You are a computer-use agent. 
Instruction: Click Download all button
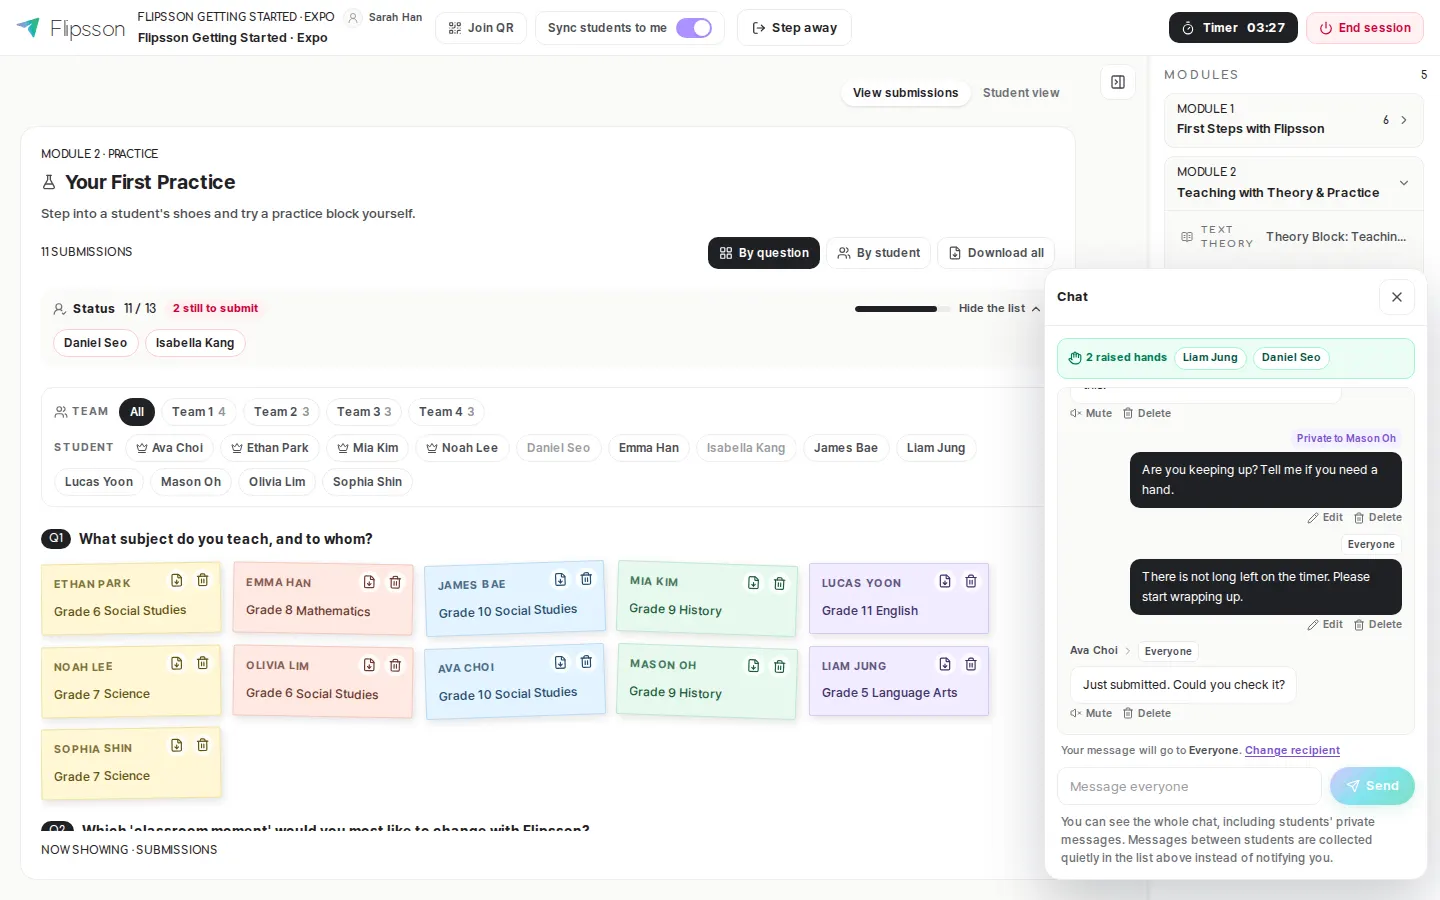click(x=996, y=253)
